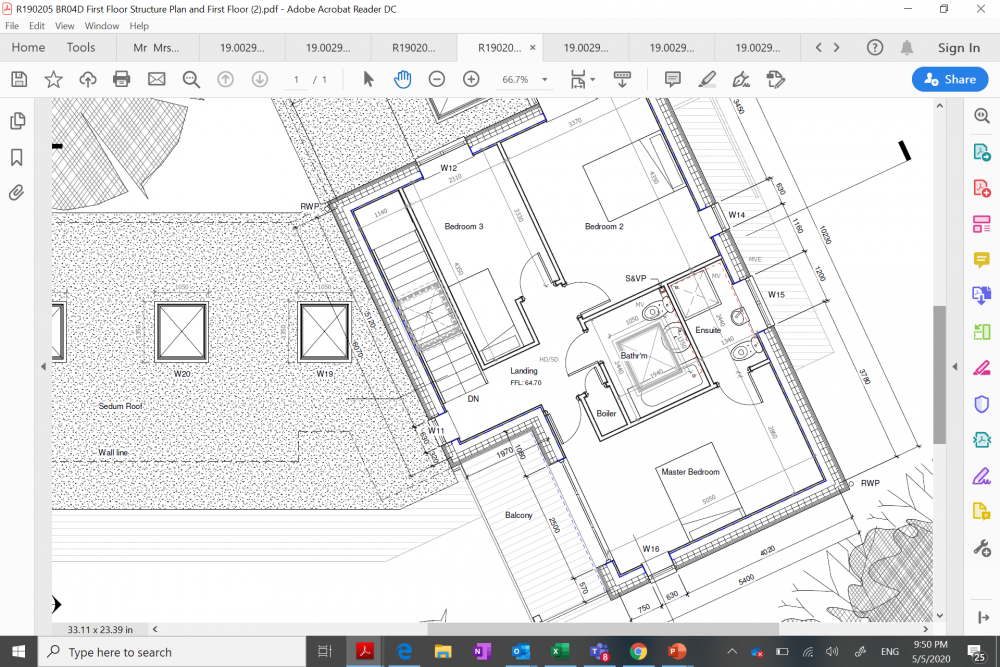Image resolution: width=1000 pixels, height=667 pixels.
Task: Click the Share button
Action: [x=950, y=79]
